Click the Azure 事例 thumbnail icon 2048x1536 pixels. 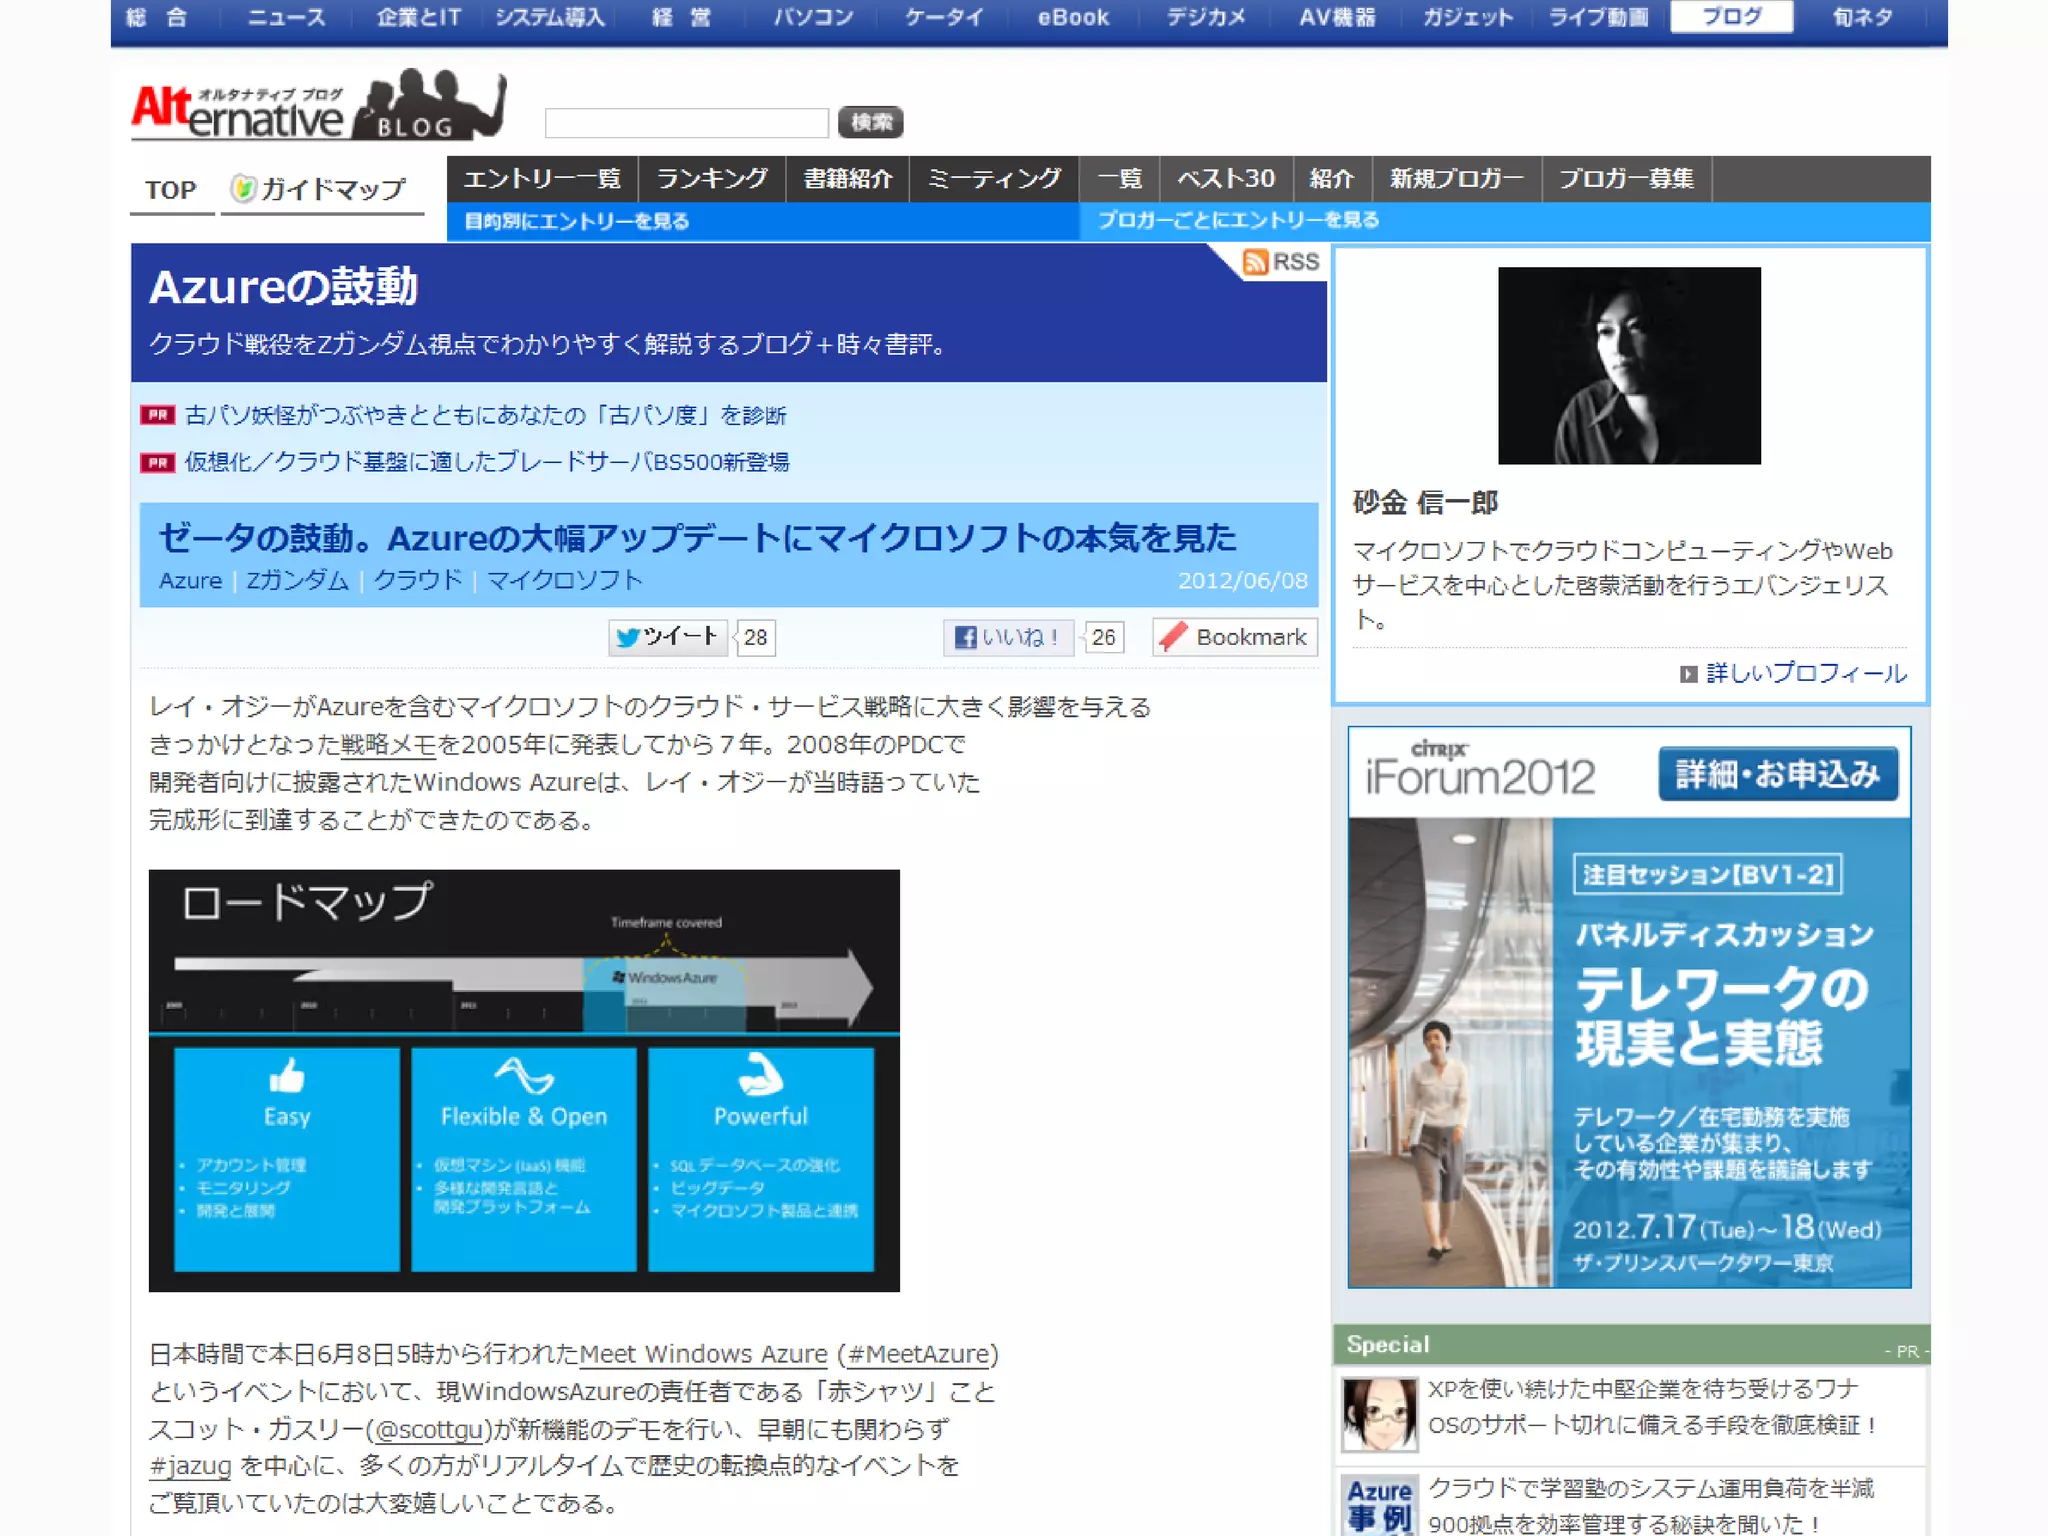tap(1379, 1504)
